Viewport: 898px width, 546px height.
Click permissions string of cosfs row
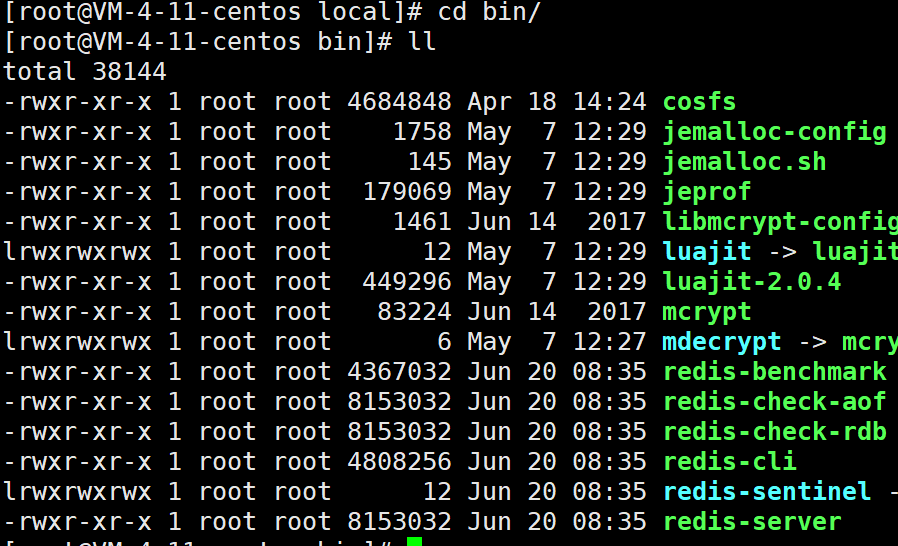77,102
